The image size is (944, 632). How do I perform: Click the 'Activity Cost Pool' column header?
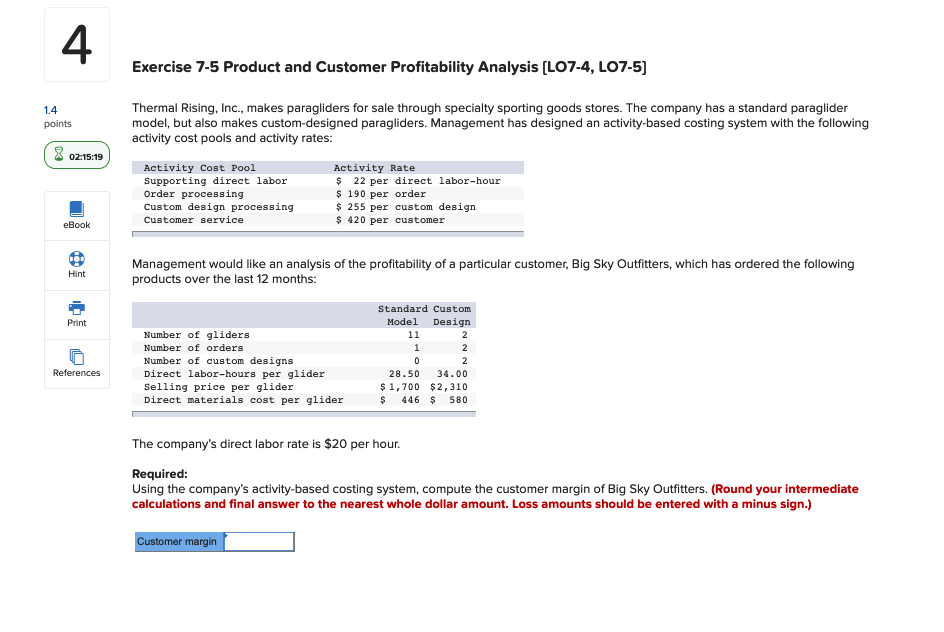point(199,168)
